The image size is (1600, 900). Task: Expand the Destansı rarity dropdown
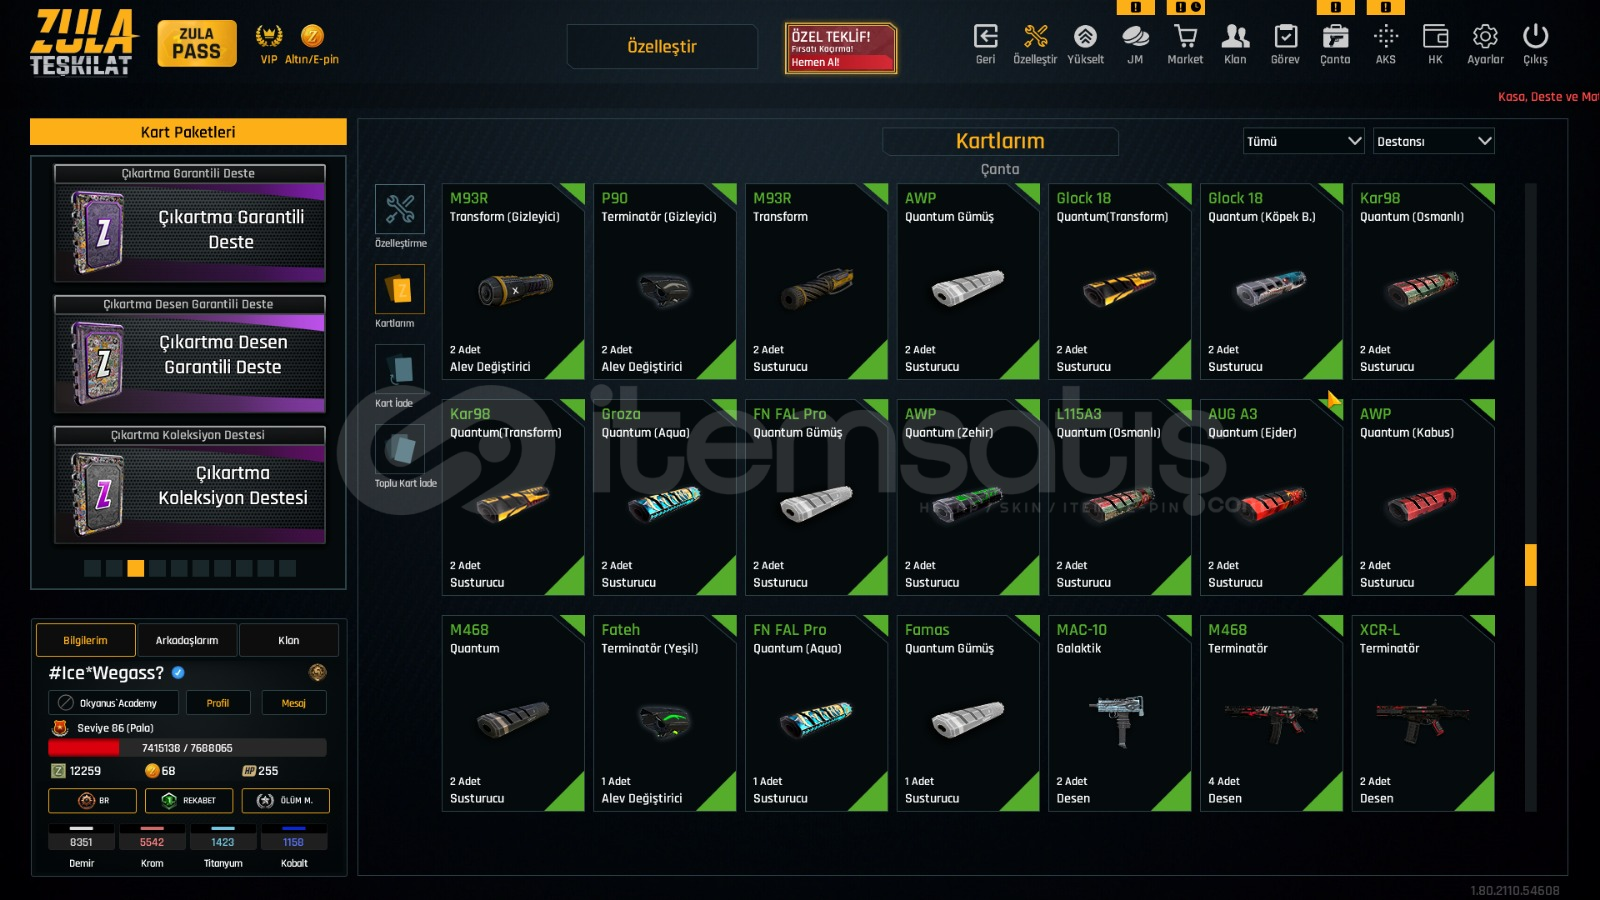[x=1434, y=141]
